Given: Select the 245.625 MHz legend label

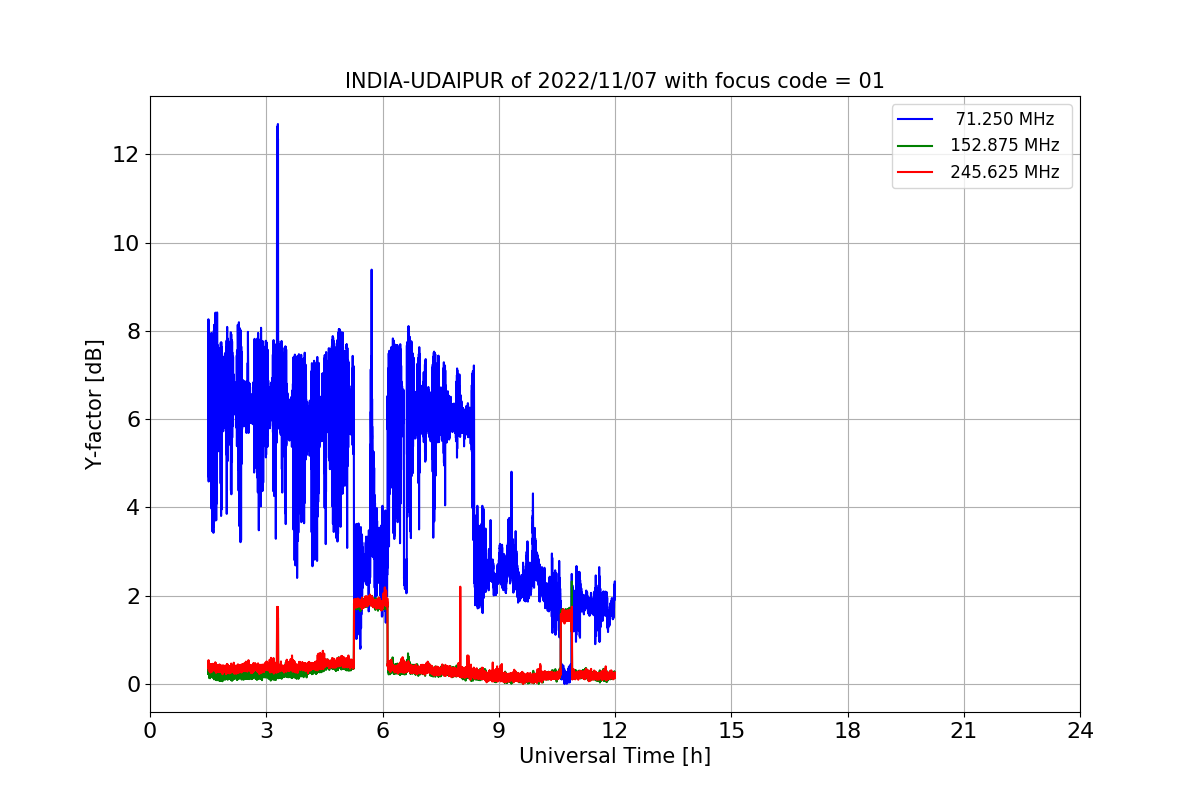Looking at the screenshot, I should tap(1005, 172).
